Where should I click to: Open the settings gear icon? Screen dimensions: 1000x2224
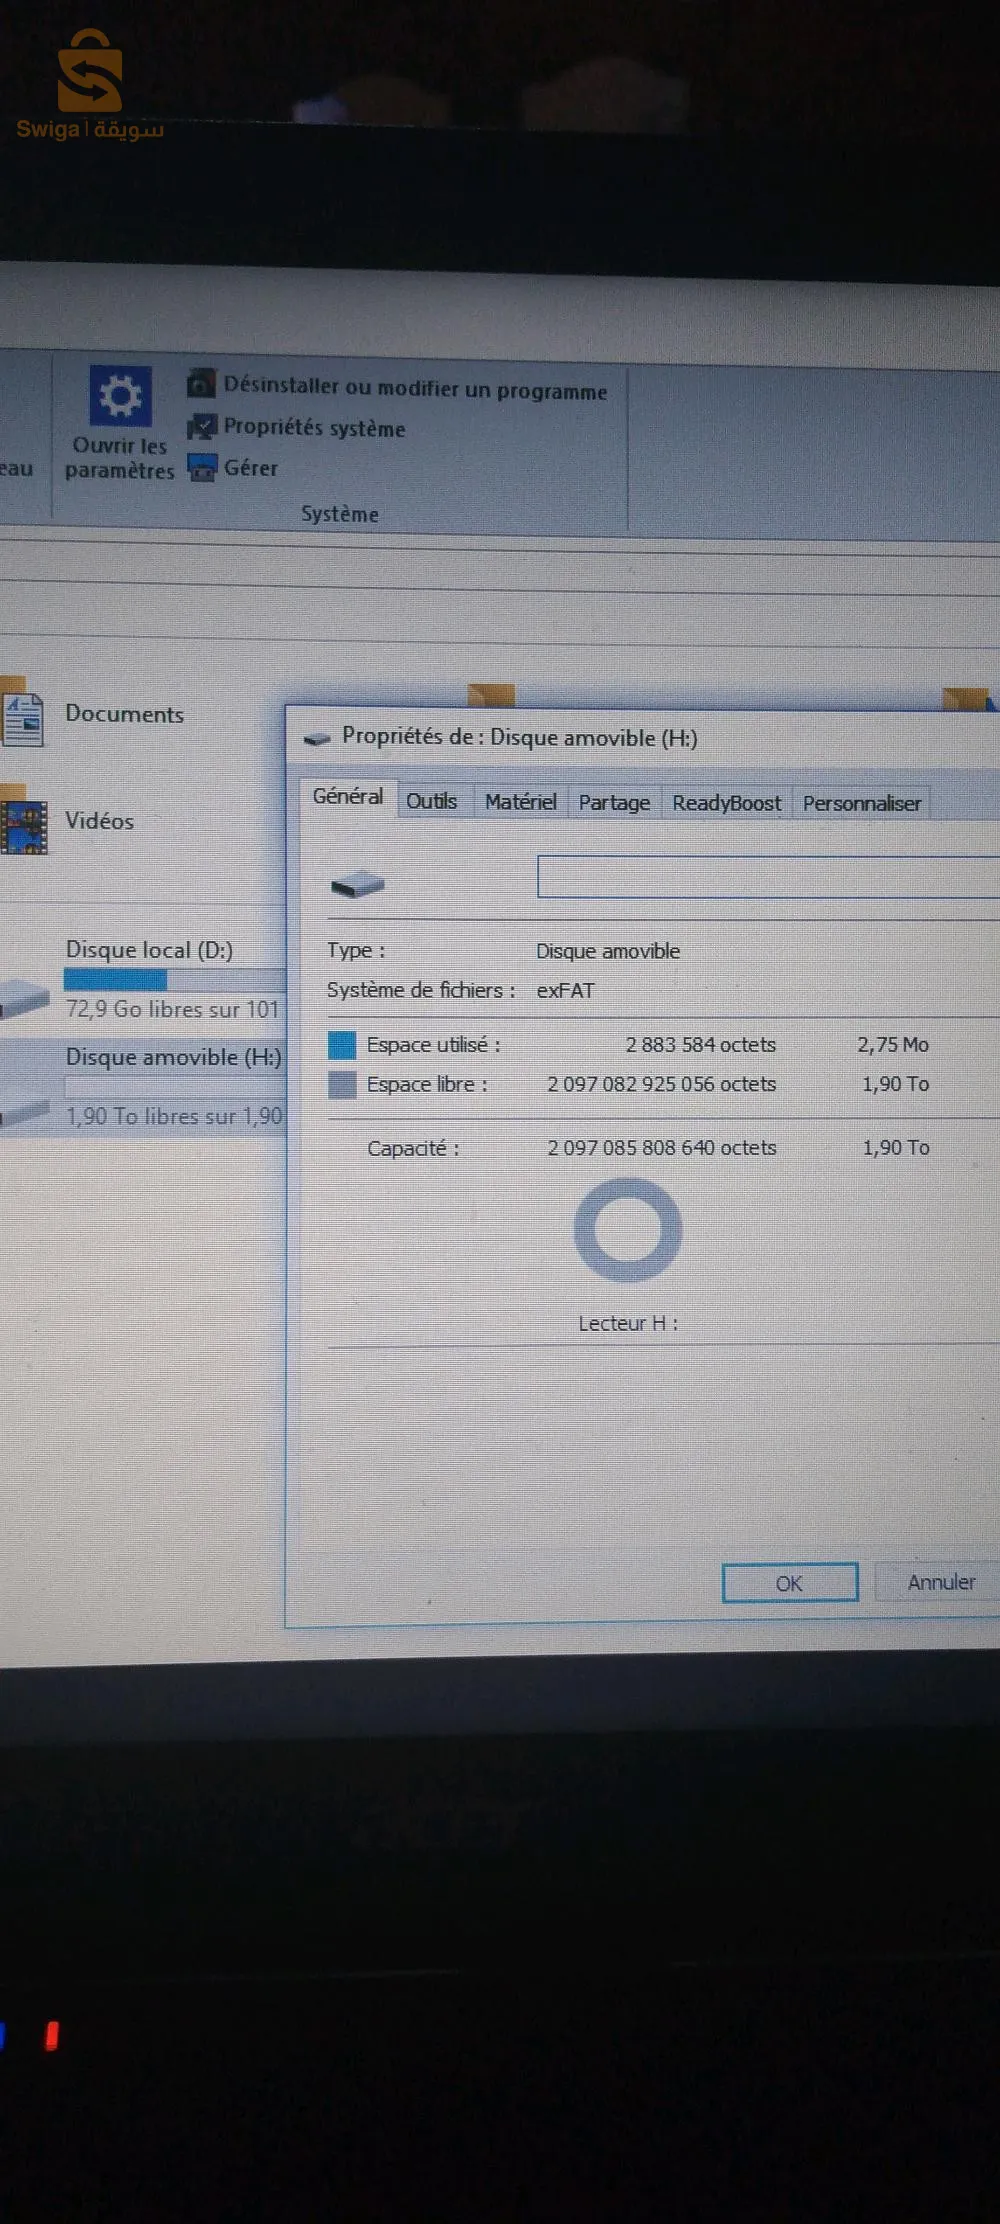click(120, 396)
